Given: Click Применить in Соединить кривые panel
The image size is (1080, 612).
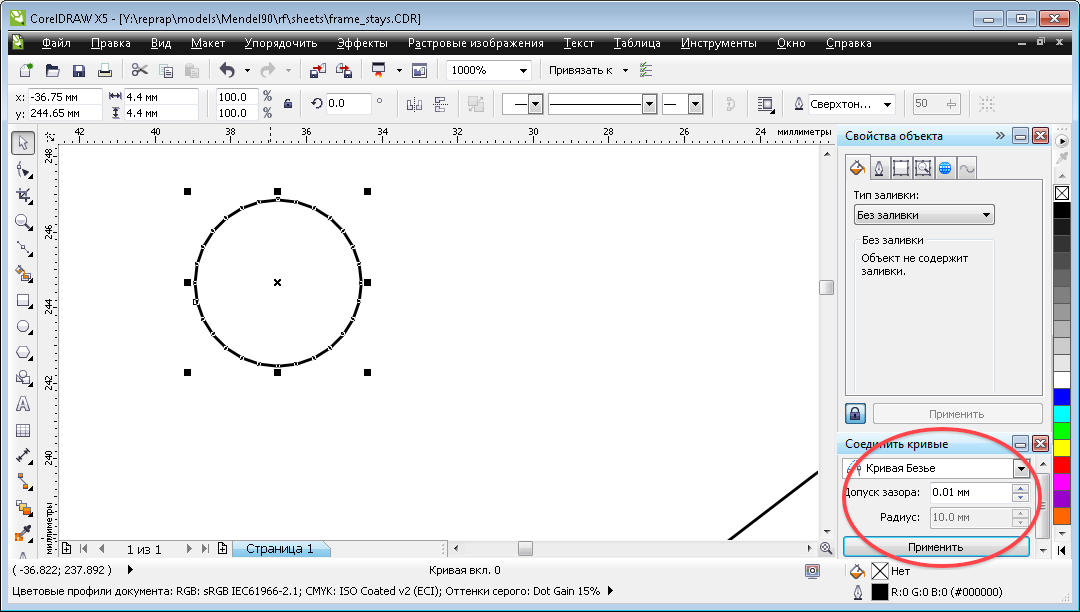Looking at the screenshot, I should (x=935, y=547).
